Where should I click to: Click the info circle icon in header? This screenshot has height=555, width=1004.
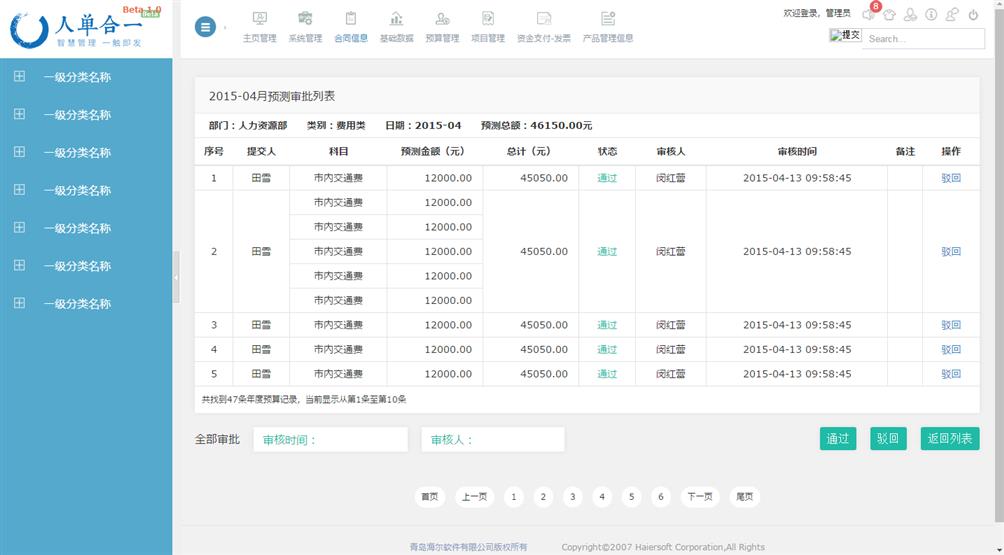click(x=931, y=15)
